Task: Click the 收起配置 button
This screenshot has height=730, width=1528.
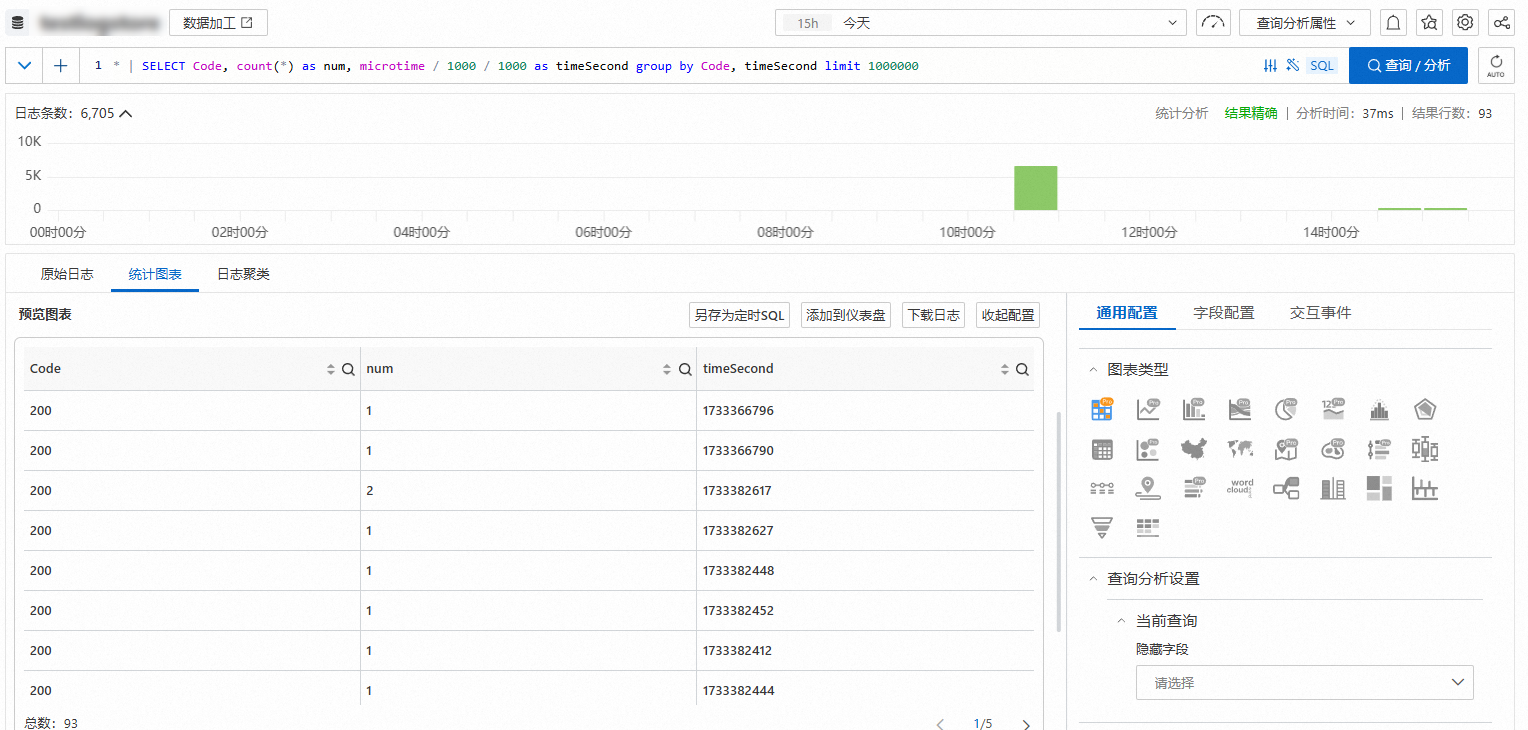Action: [1008, 315]
